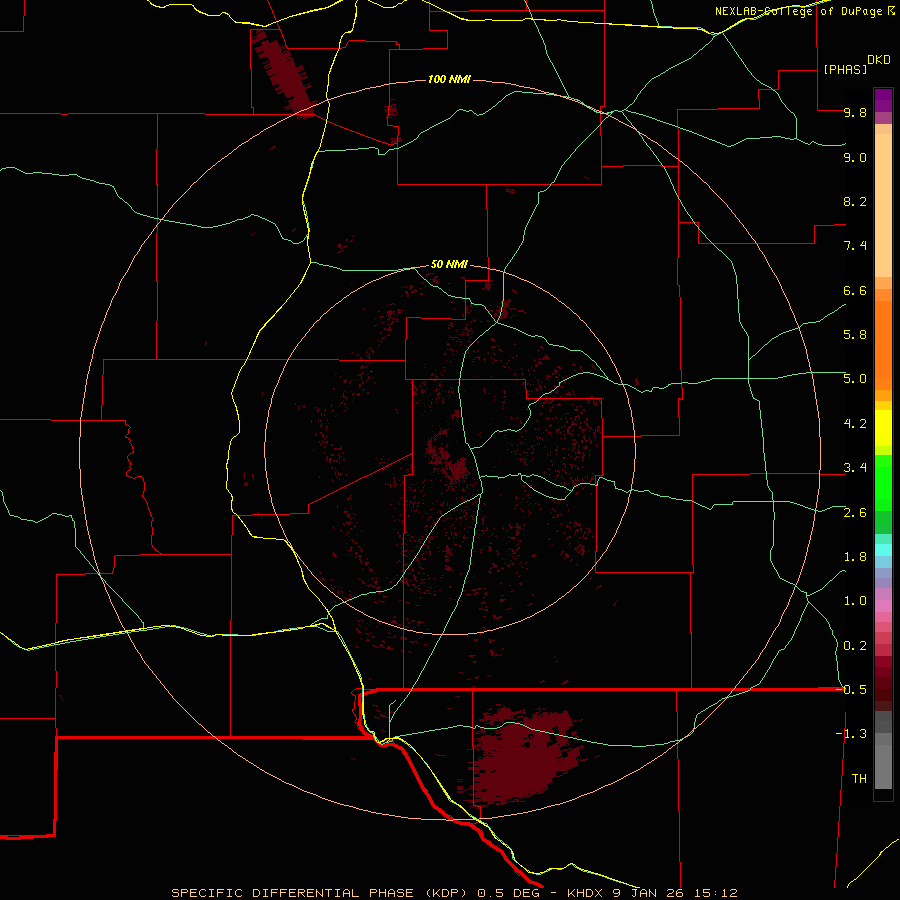Pick the purple top segment of color bar
The image size is (900, 900).
(883, 100)
